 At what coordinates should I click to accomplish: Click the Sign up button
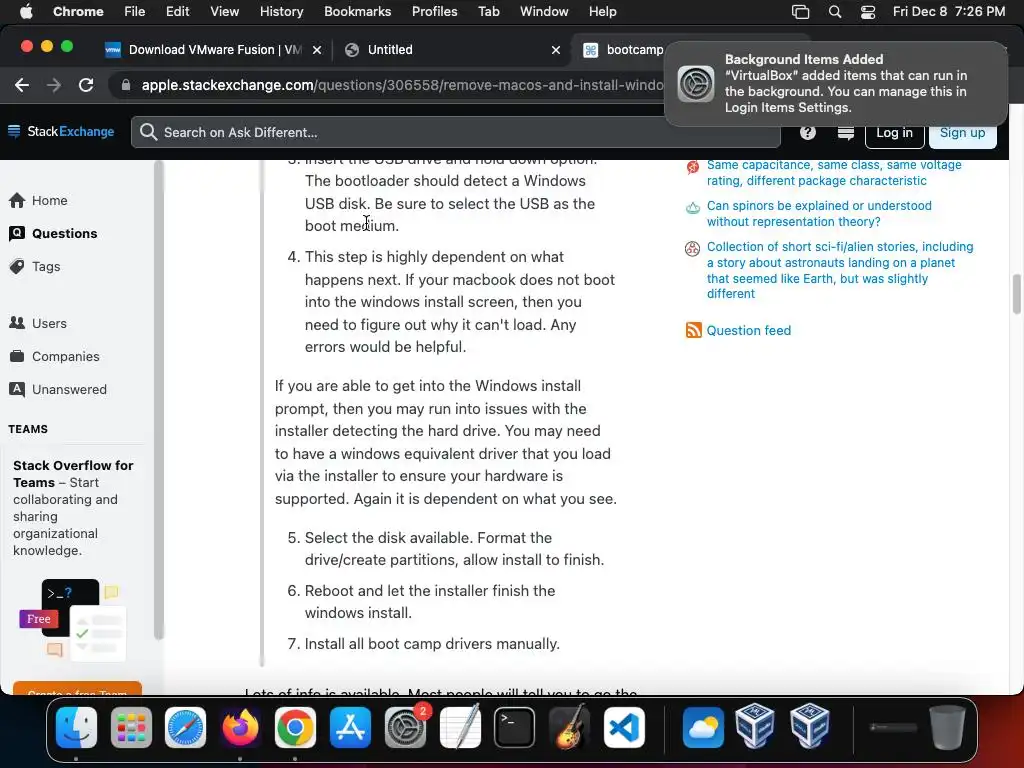[962, 133]
